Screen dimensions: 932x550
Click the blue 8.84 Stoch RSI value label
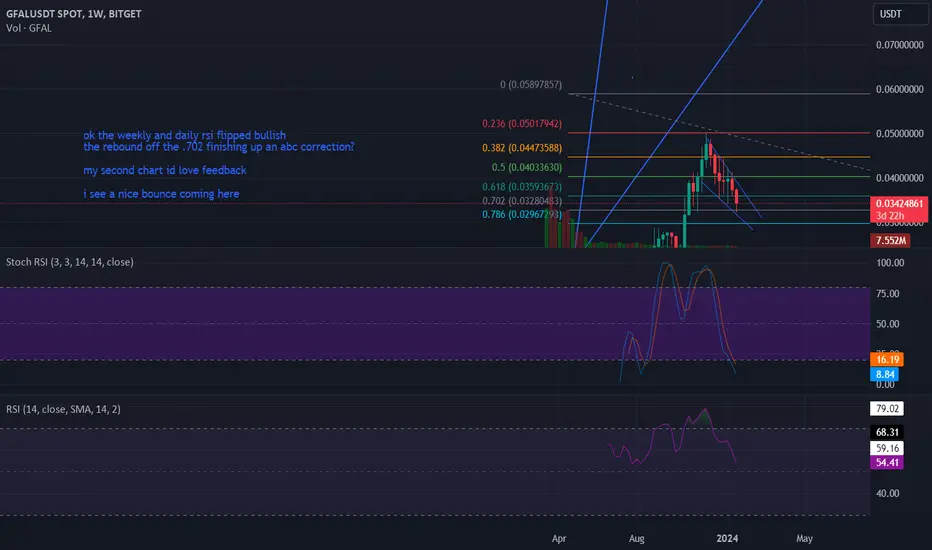tap(884, 374)
